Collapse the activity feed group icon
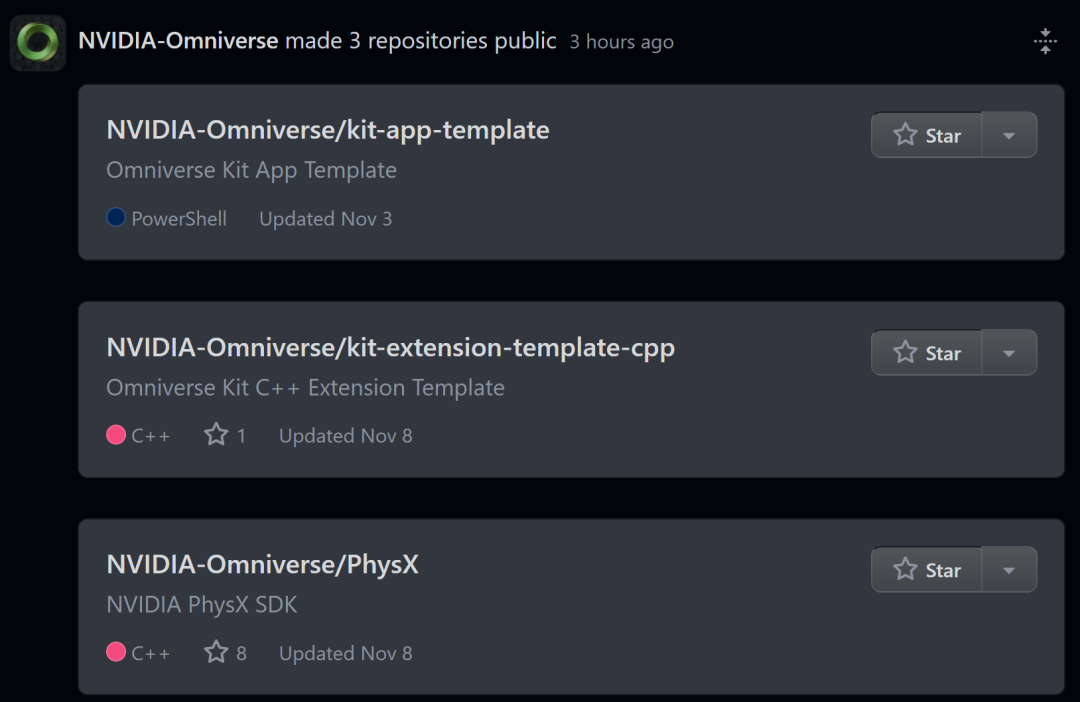The width and height of the screenshot is (1080, 702). tap(1045, 42)
